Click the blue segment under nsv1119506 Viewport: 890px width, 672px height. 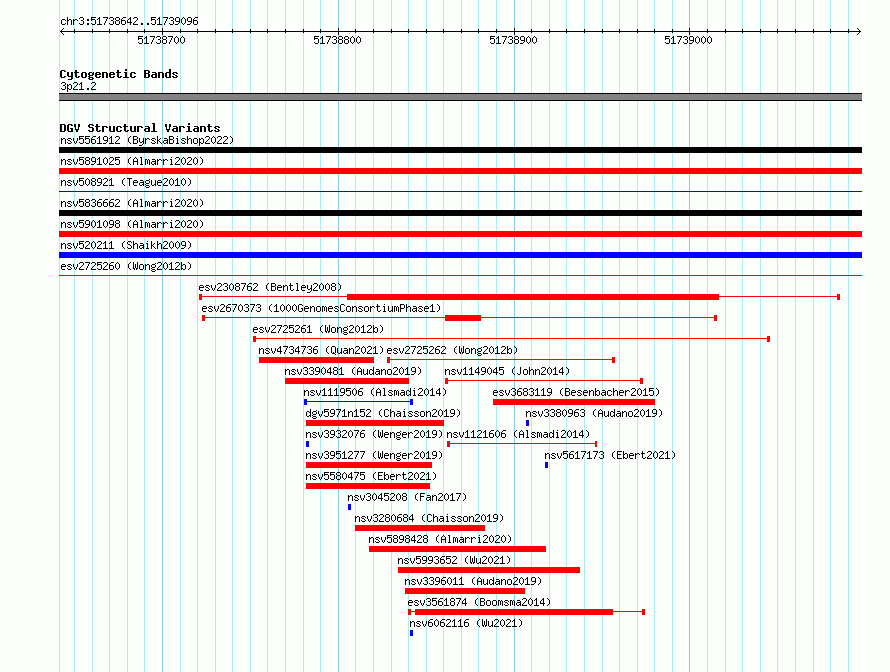(358, 402)
